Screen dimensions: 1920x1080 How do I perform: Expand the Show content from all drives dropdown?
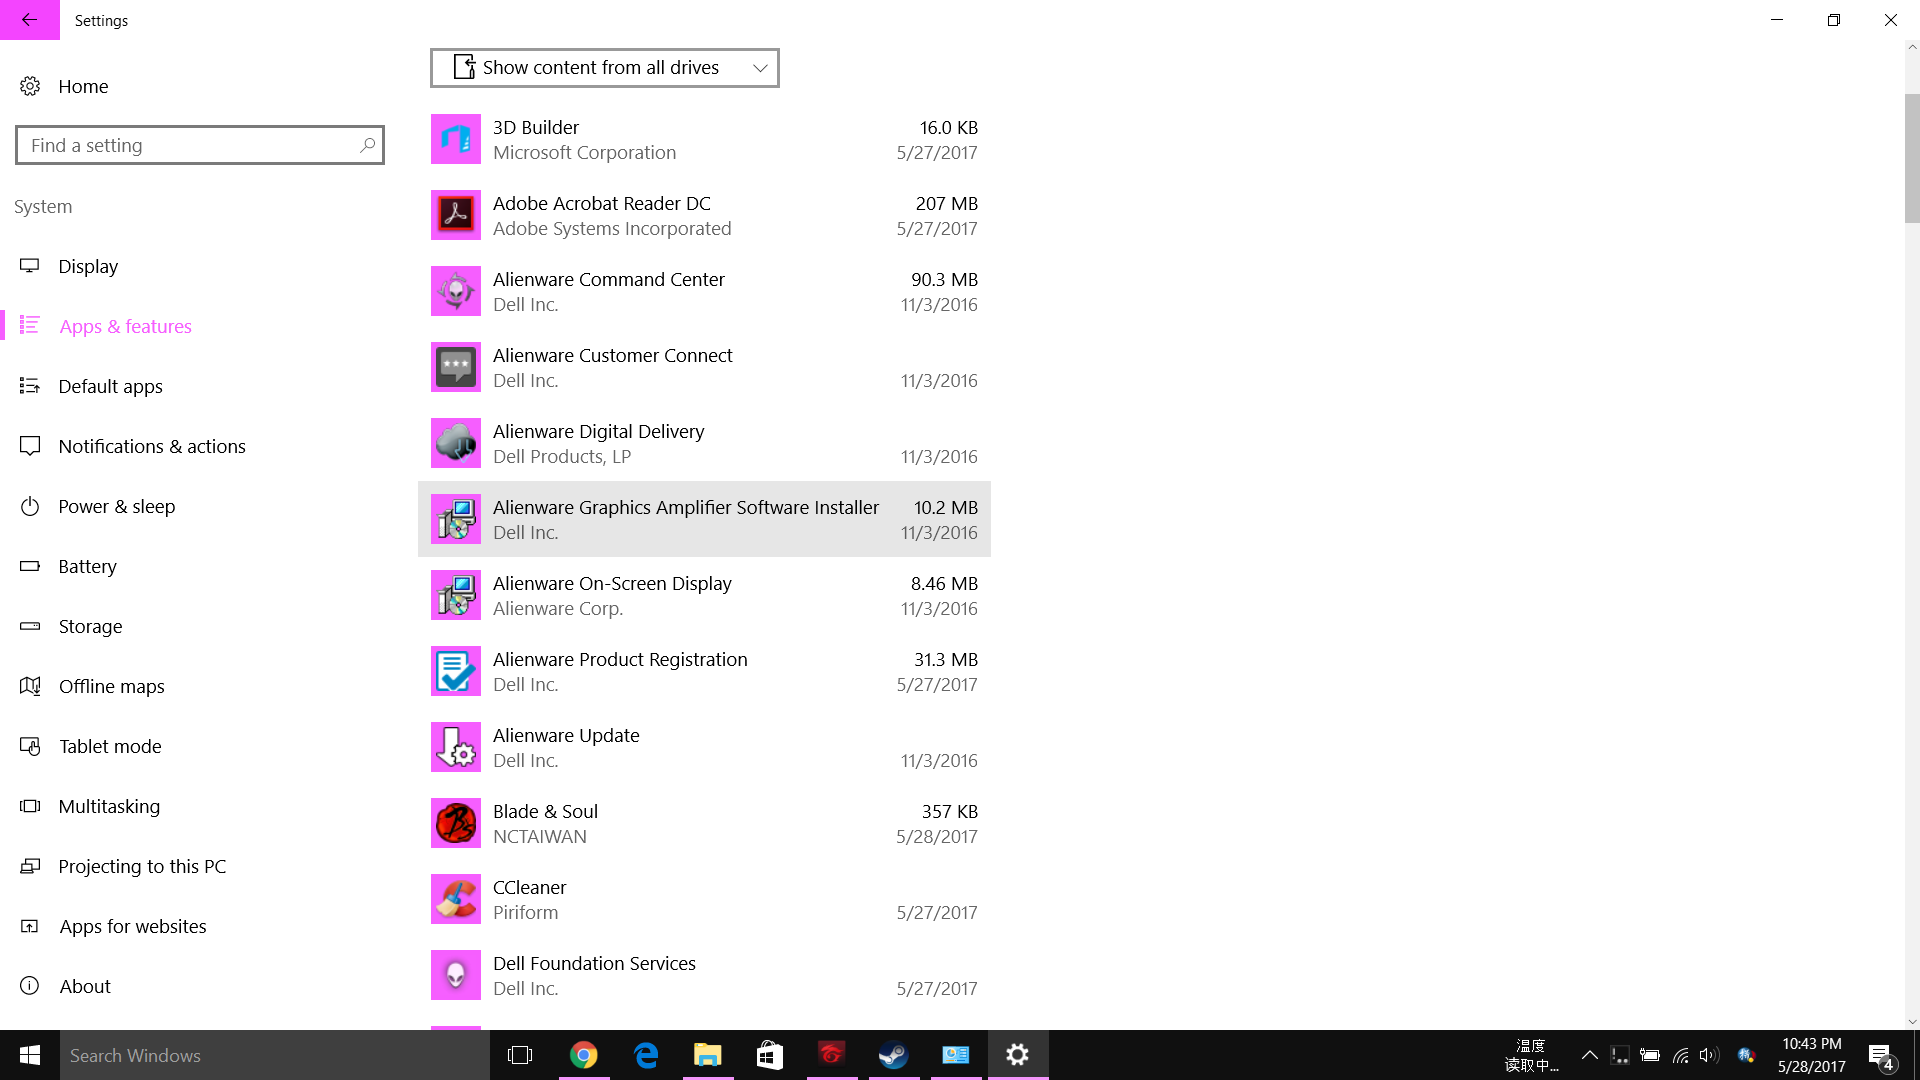(x=605, y=68)
